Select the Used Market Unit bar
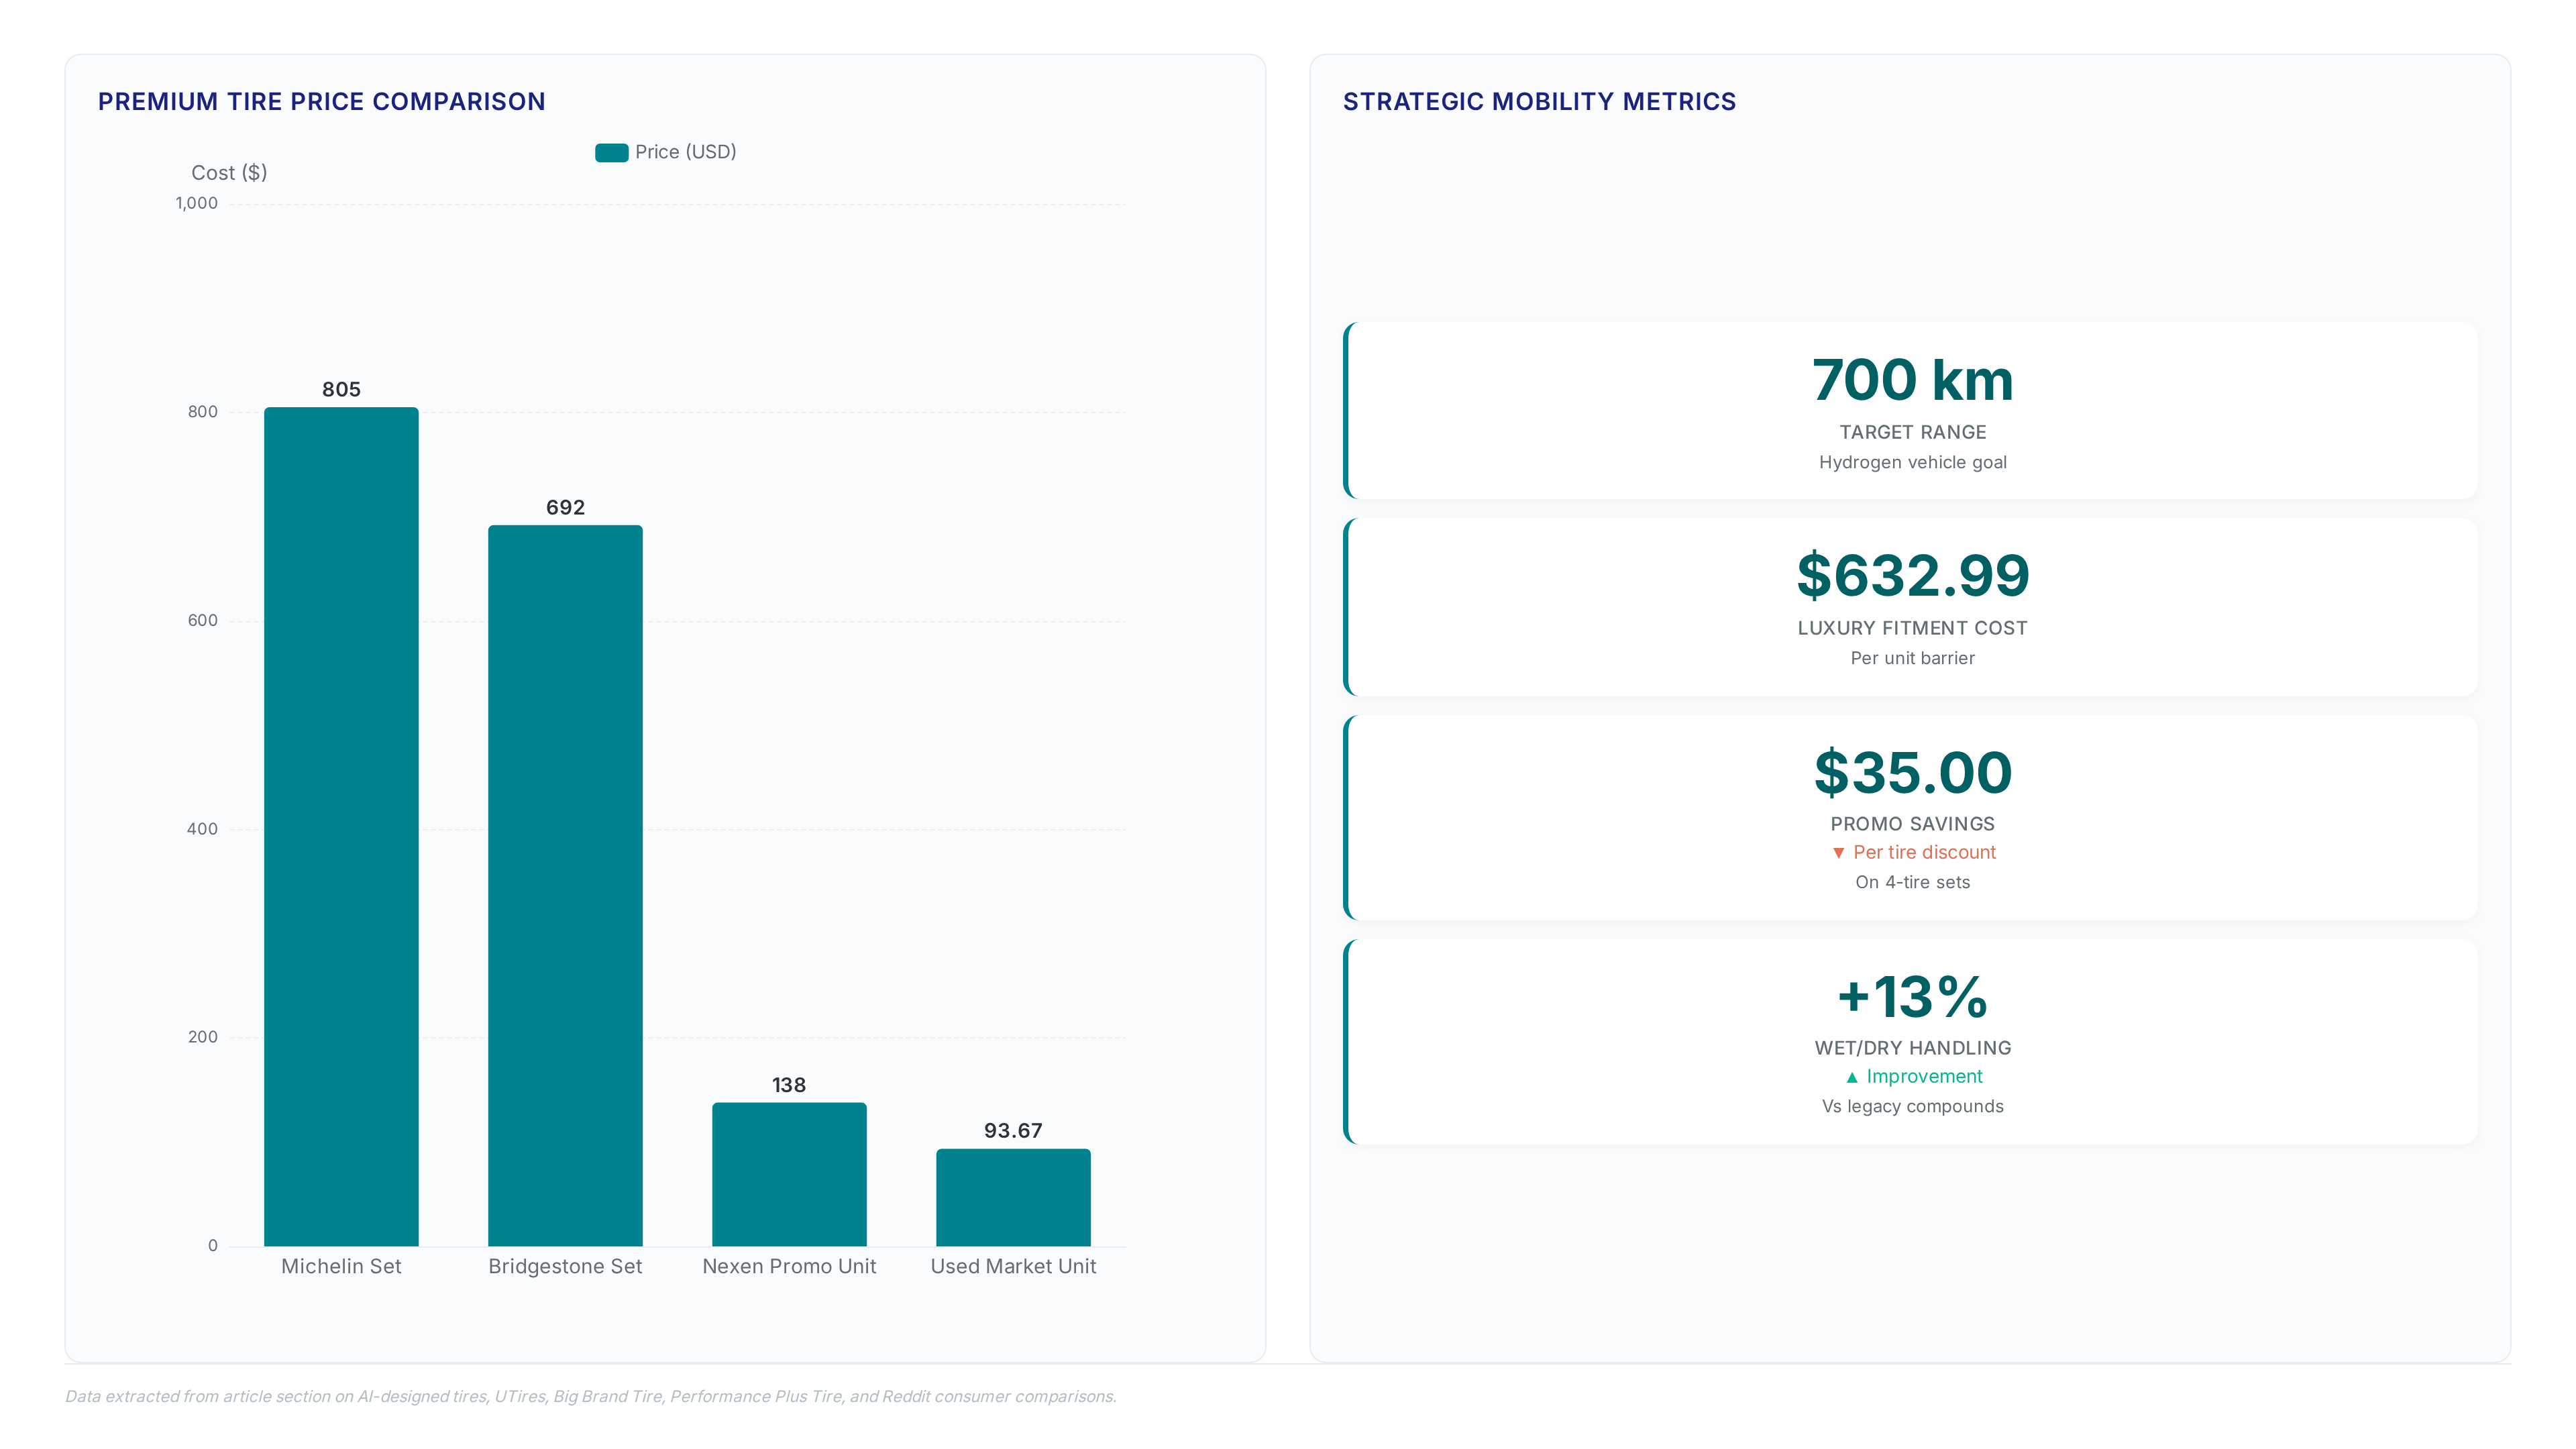Viewport: 2576px width, 1449px height. 1013,1197
